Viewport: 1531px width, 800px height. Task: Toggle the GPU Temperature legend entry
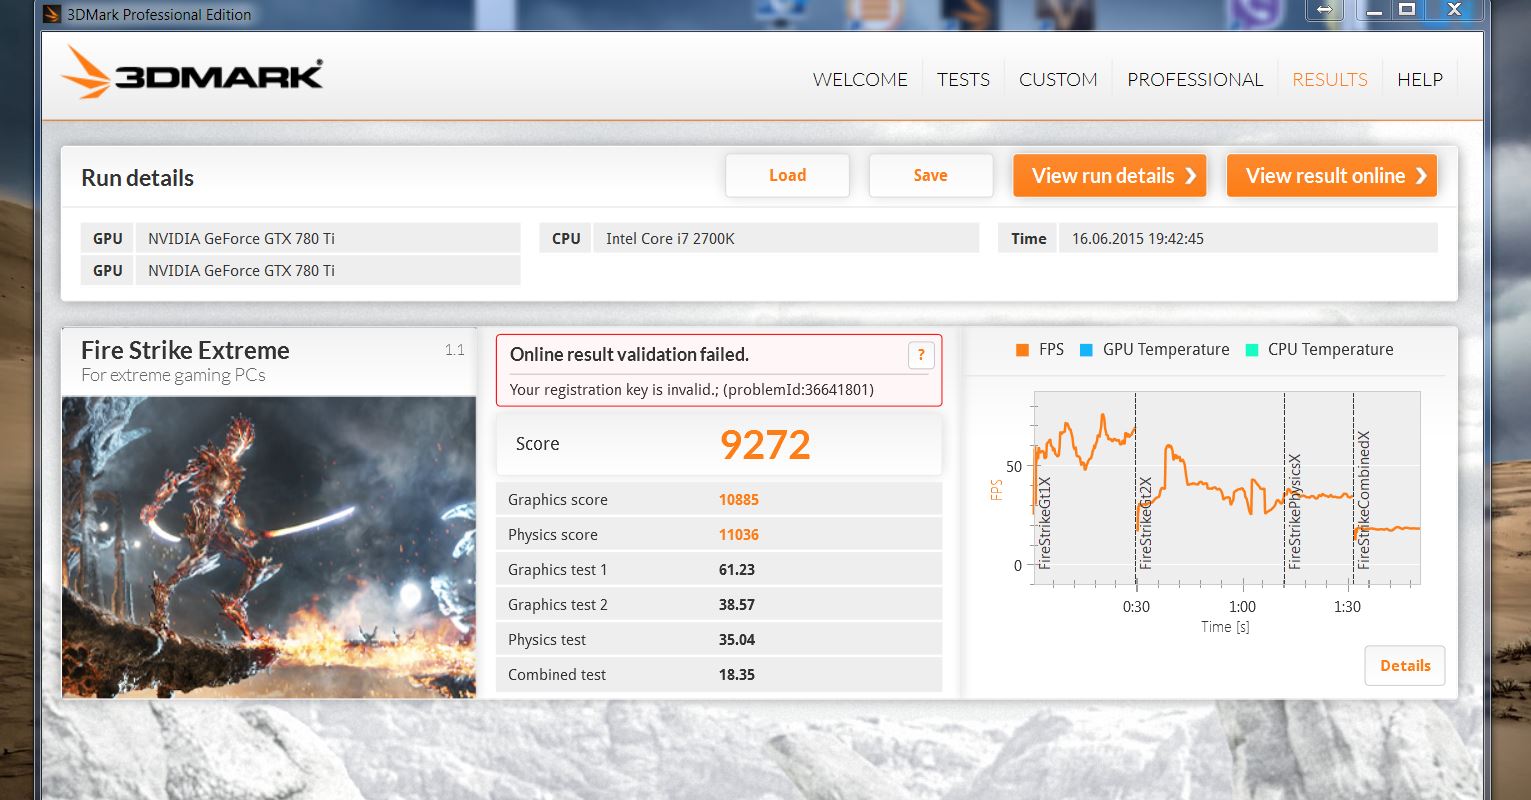[1155, 349]
